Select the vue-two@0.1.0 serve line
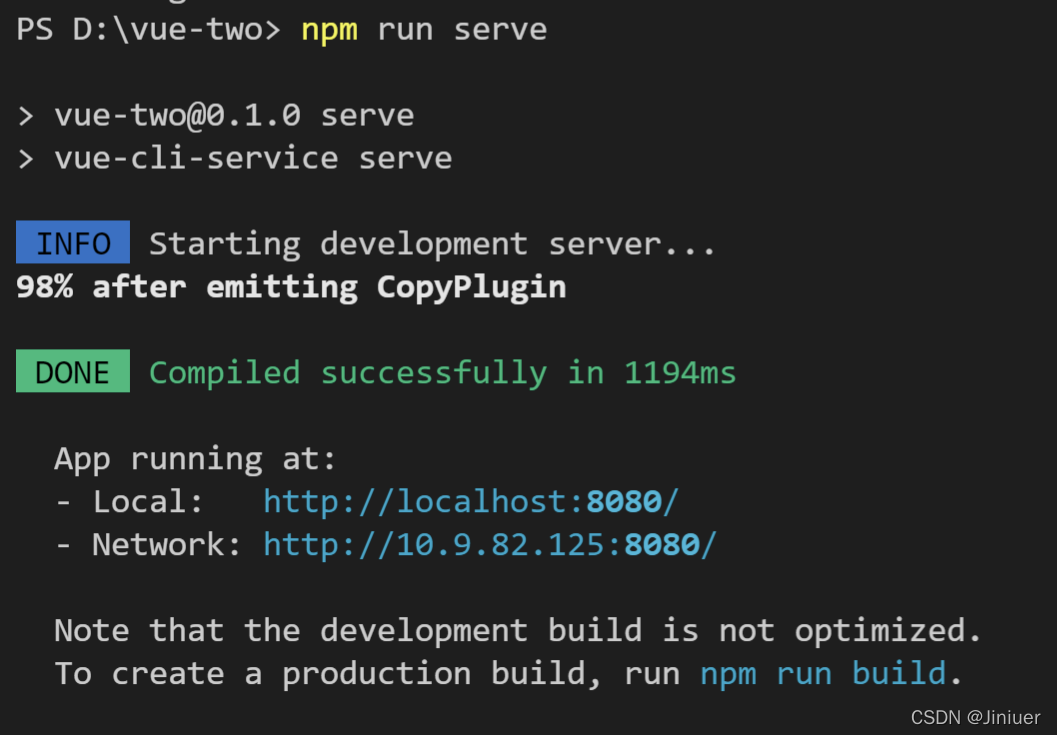Image resolution: width=1057 pixels, height=735 pixels. [x=234, y=114]
